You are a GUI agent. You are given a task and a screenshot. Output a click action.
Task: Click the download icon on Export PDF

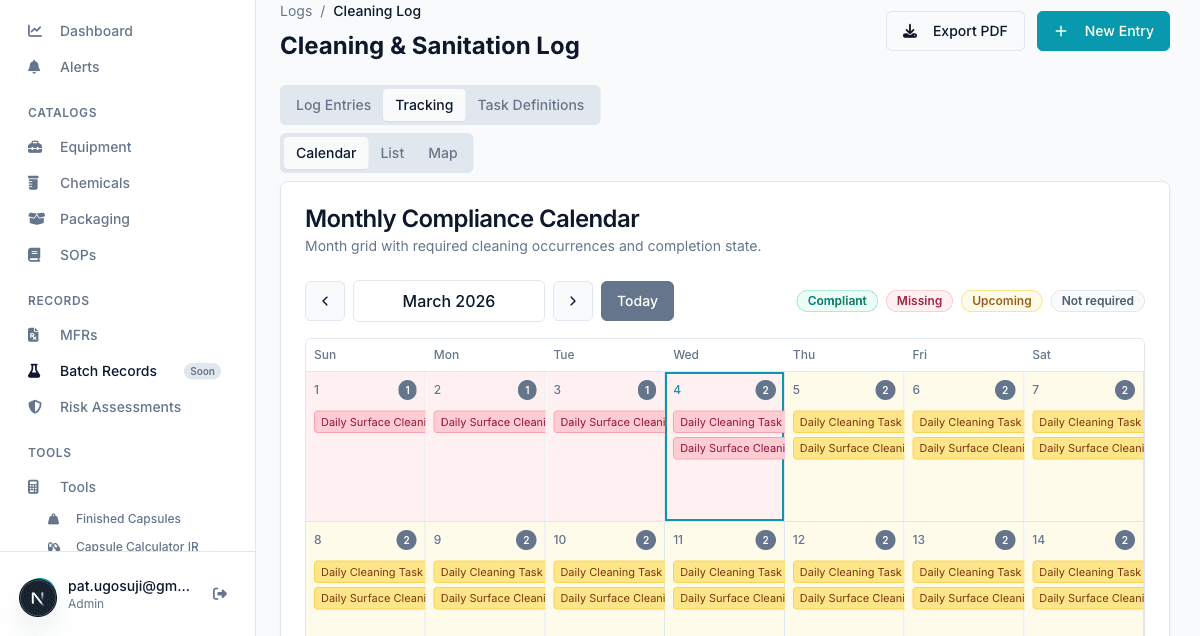[910, 31]
